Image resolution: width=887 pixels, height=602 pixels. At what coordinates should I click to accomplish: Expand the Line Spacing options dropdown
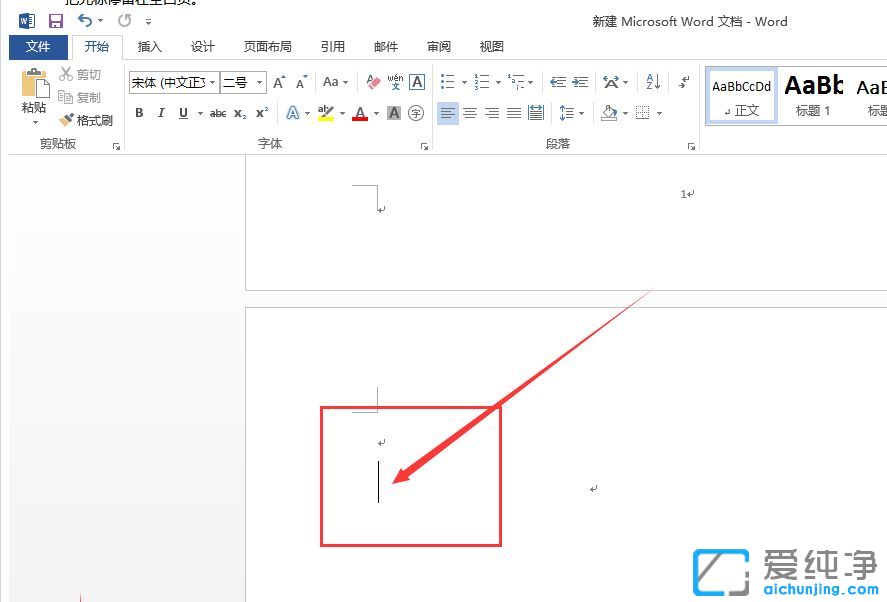(x=582, y=112)
